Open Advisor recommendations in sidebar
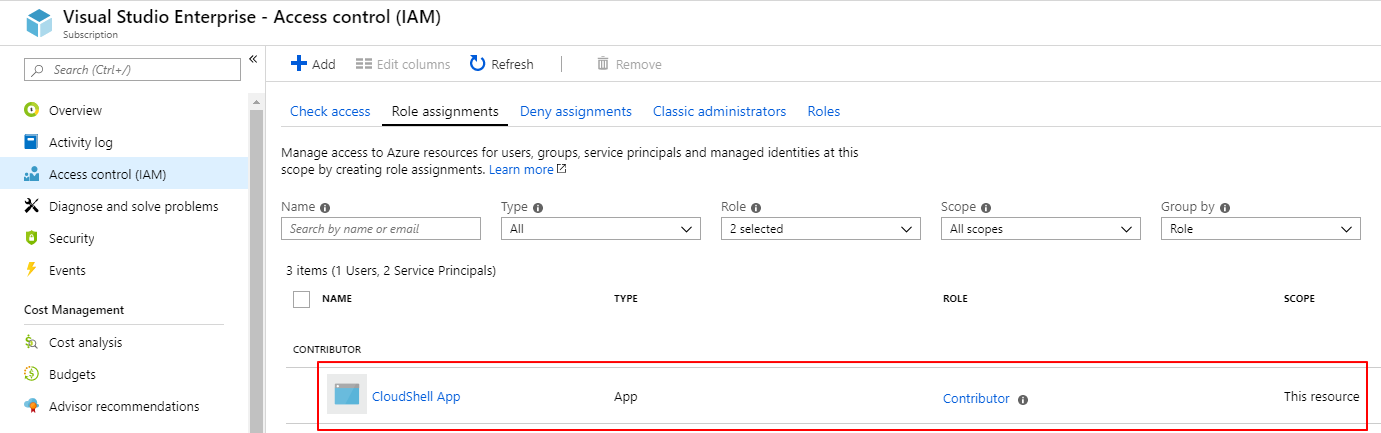This screenshot has width=1381, height=433. (124, 406)
